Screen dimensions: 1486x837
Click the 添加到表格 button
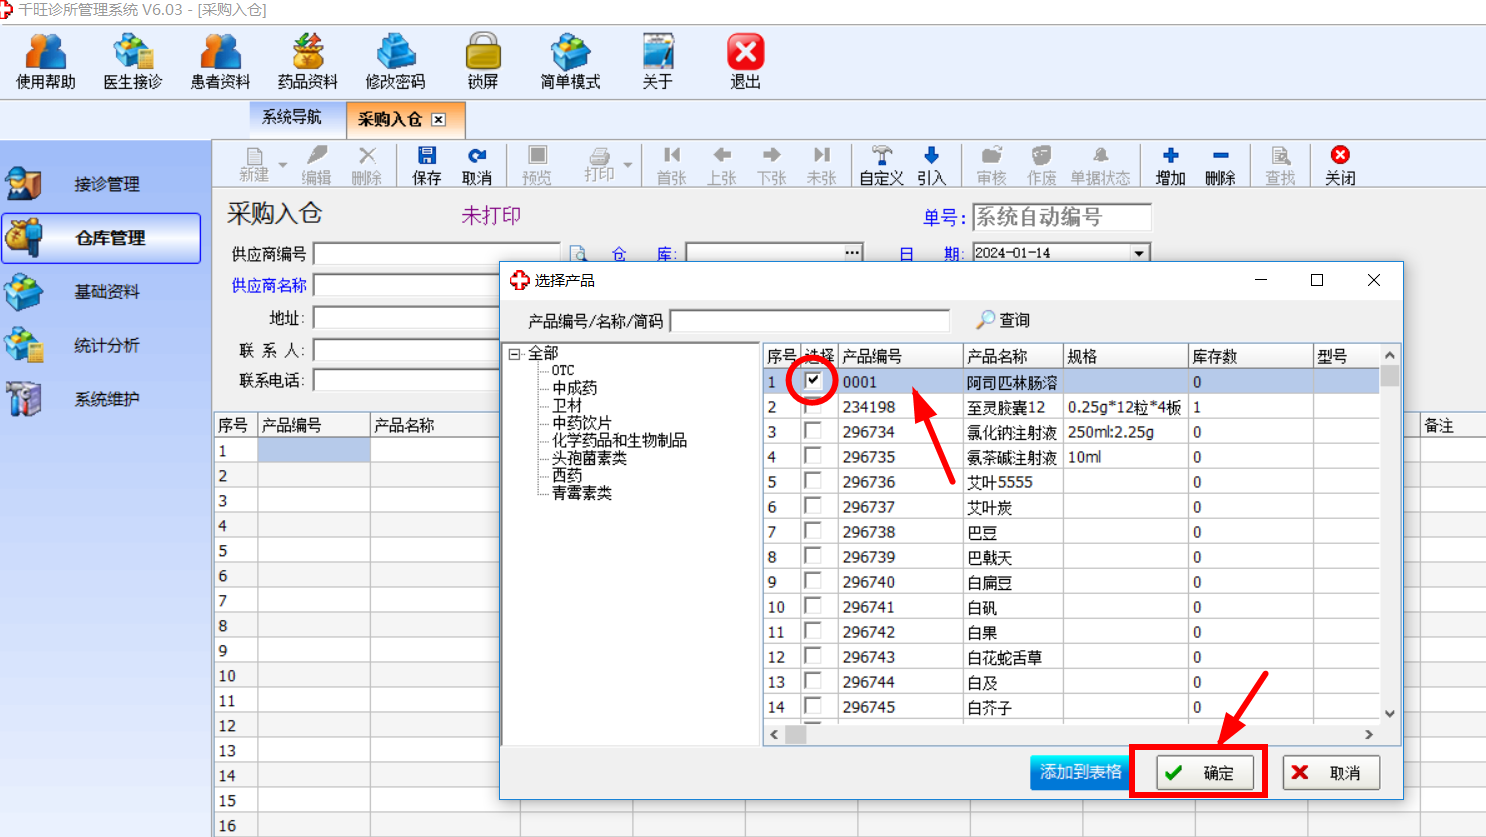pyautogui.click(x=1080, y=772)
